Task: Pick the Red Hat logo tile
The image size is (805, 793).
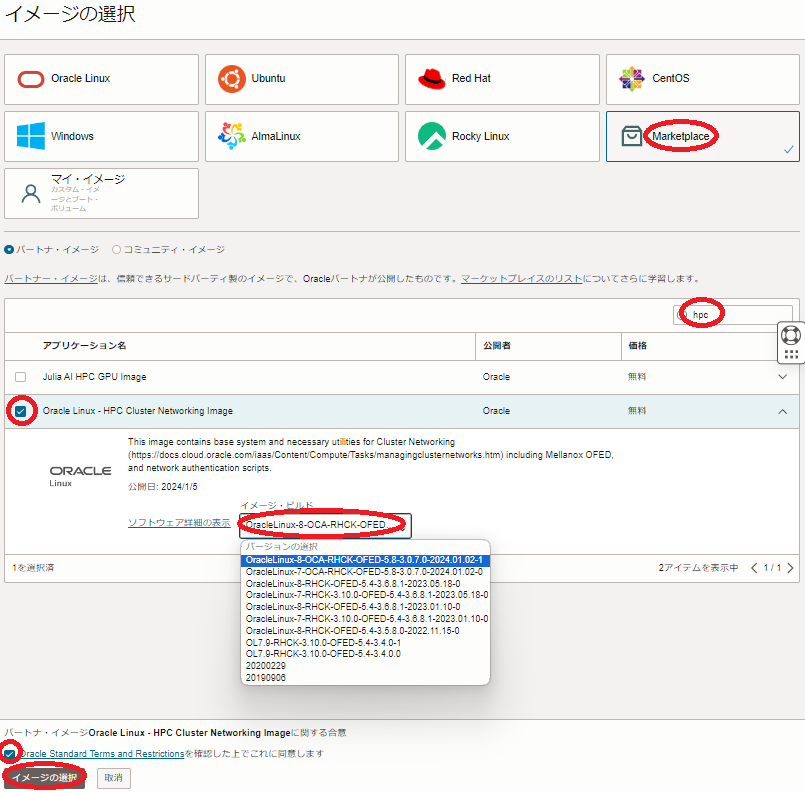Action: 432,79
